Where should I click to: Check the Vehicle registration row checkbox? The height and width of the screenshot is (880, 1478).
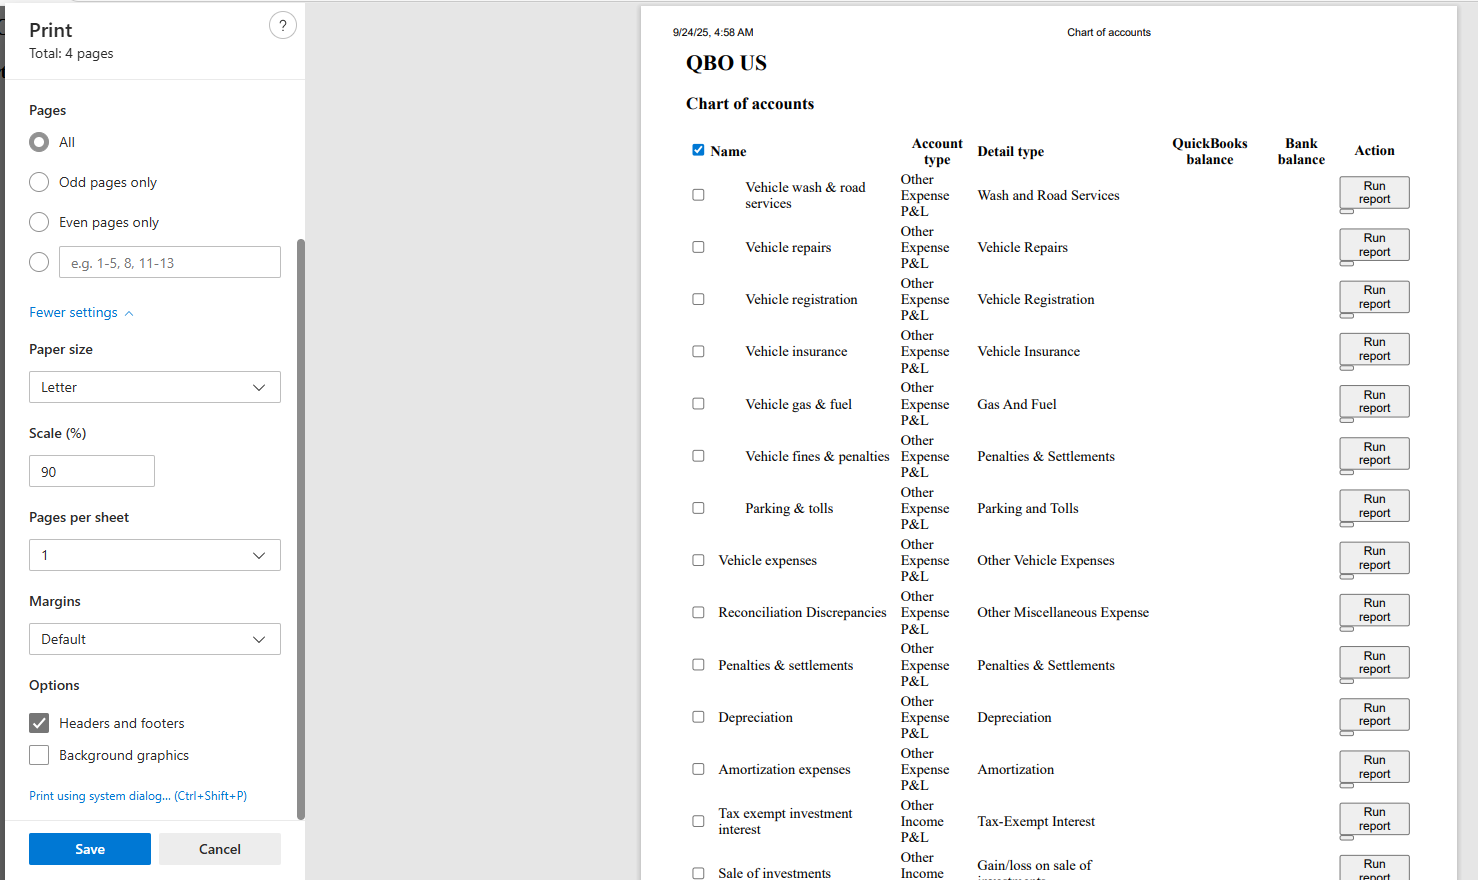coord(698,299)
